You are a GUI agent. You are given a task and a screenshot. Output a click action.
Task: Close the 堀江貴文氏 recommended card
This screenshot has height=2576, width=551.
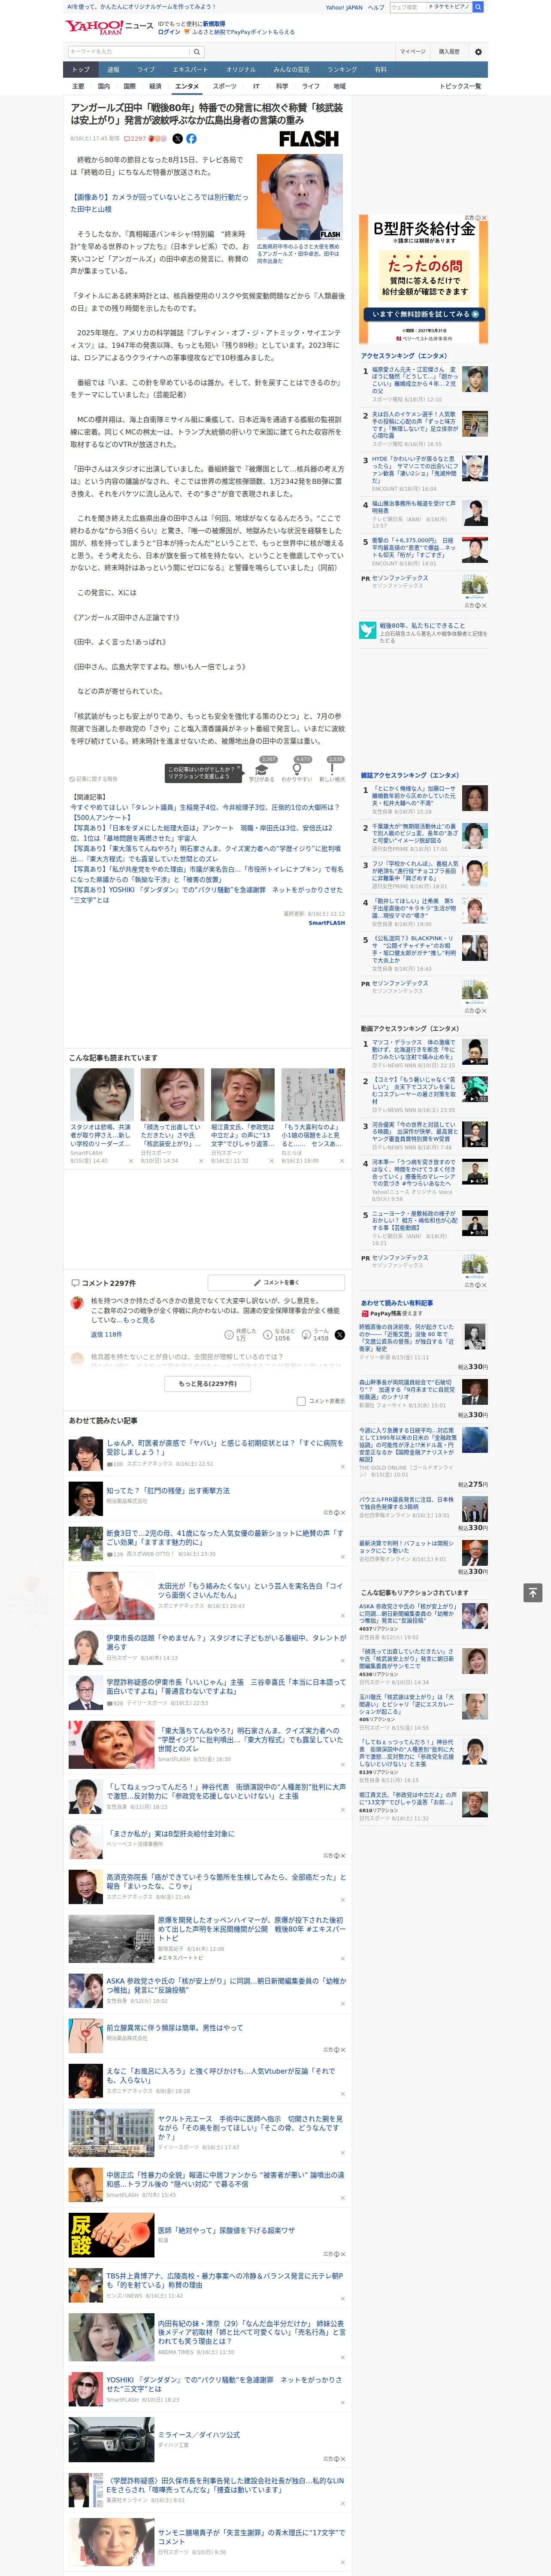pyautogui.click(x=271, y=1161)
